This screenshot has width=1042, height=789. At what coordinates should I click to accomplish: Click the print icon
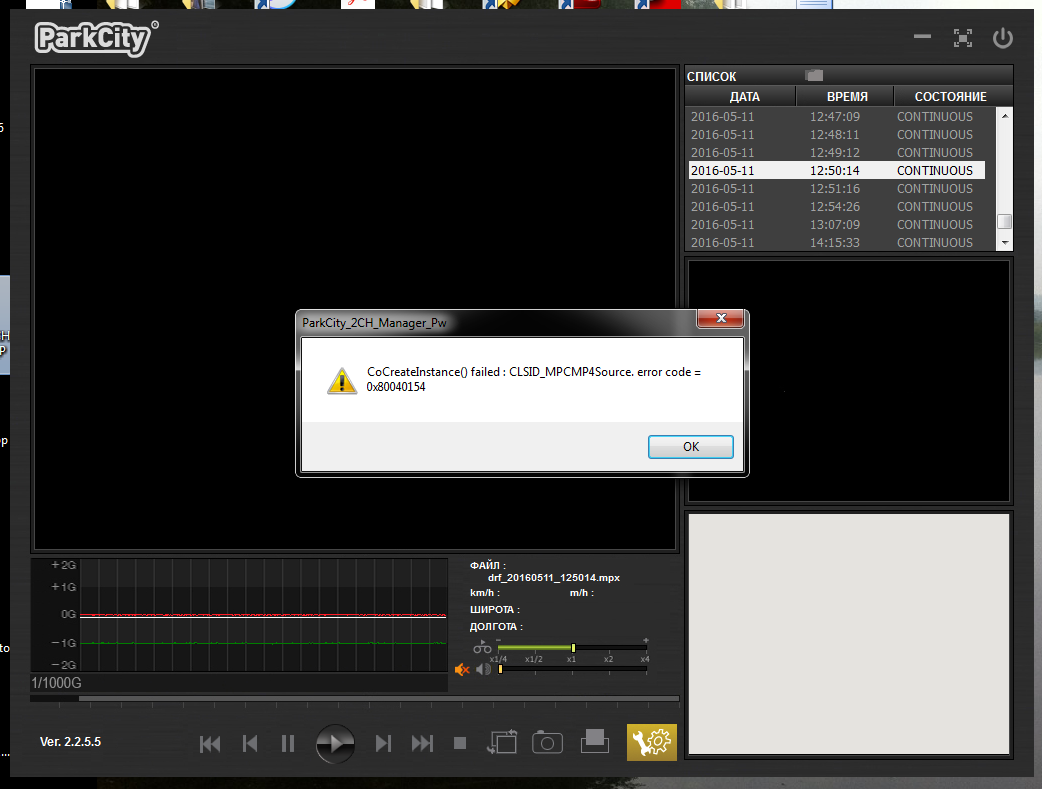(x=595, y=741)
